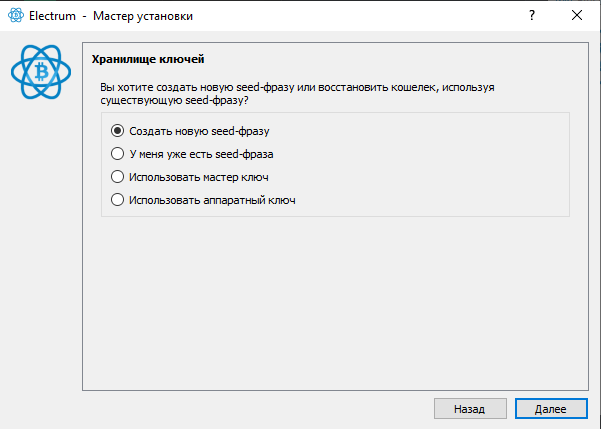This screenshot has height=429, width=601.
Task: Select the "Создать новую seed-фразу" radio circle
Action: point(118,131)
